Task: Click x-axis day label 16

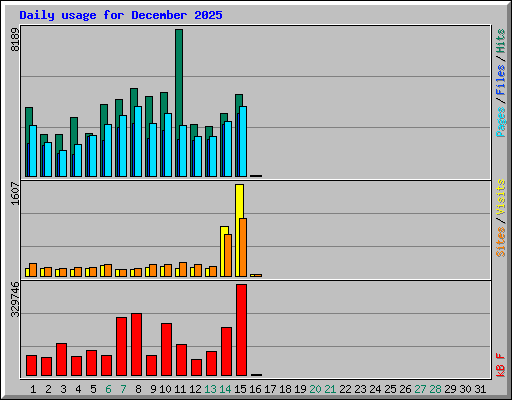Action: pyautogui.click(x=255, y=389)
